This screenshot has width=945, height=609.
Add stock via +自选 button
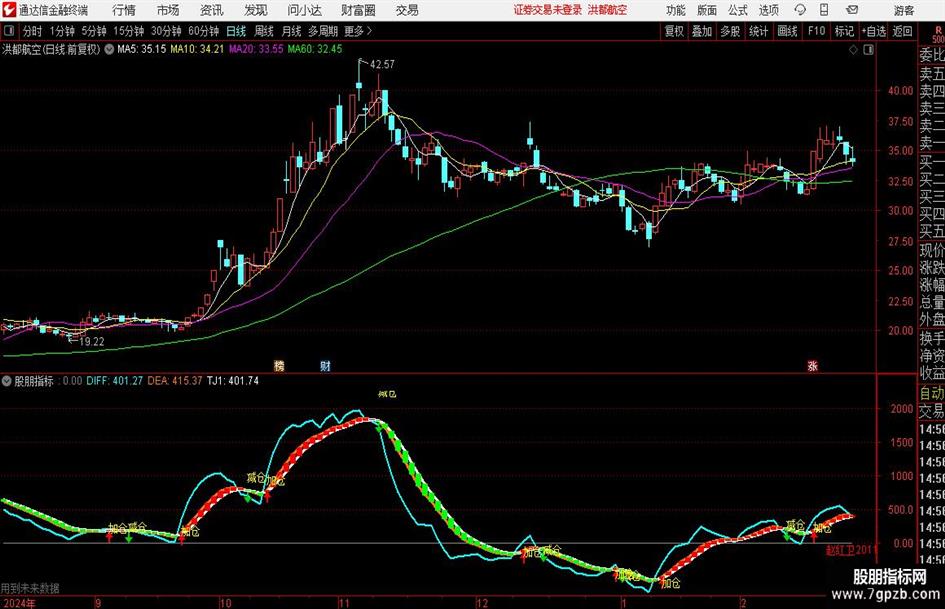pos(874,31)
